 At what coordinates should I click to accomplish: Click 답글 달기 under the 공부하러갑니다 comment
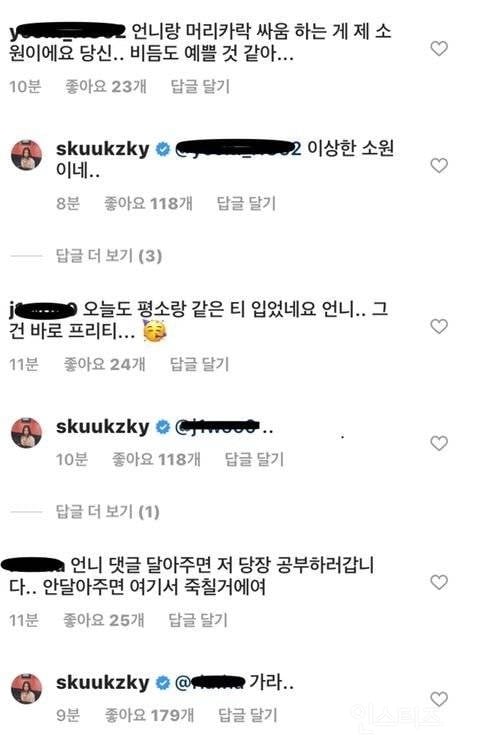[198, 620]
